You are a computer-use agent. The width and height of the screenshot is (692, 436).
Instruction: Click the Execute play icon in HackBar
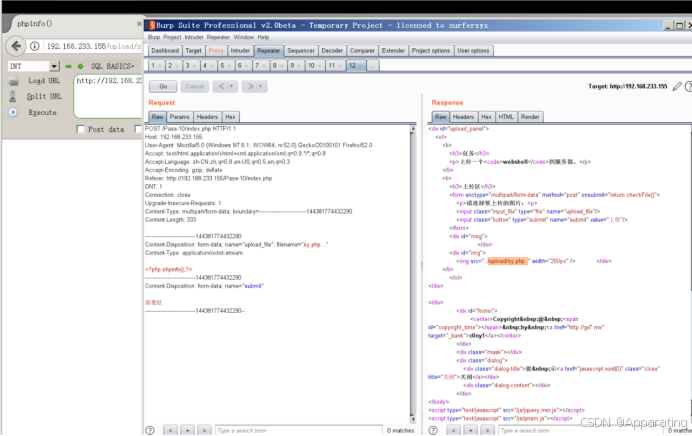pos(13,112)
